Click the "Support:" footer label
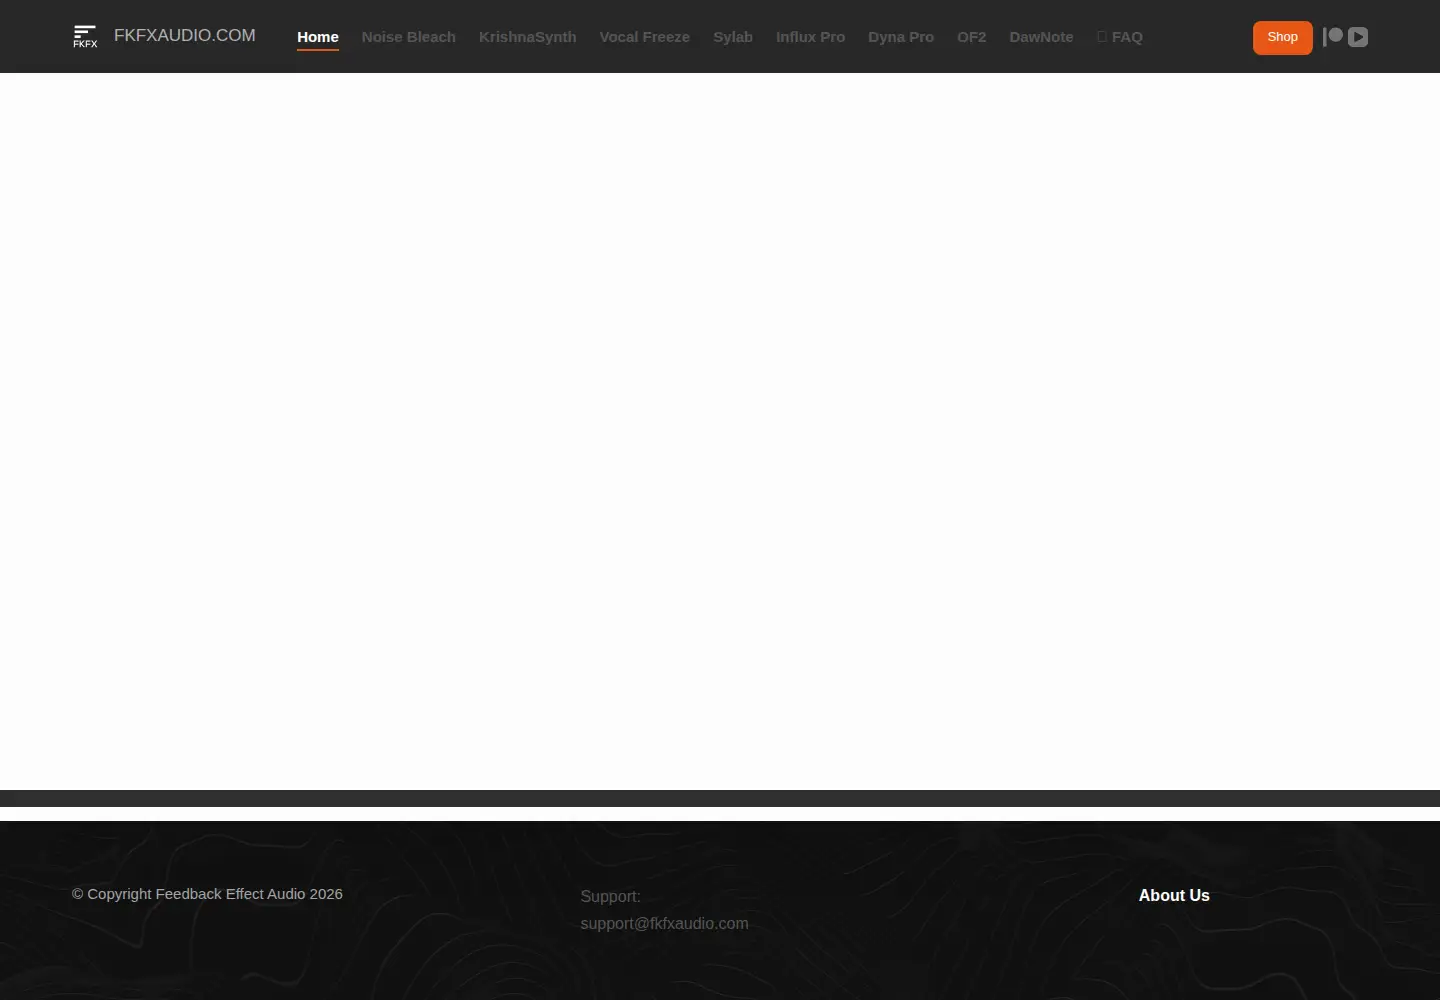 (x=610, y=896)
